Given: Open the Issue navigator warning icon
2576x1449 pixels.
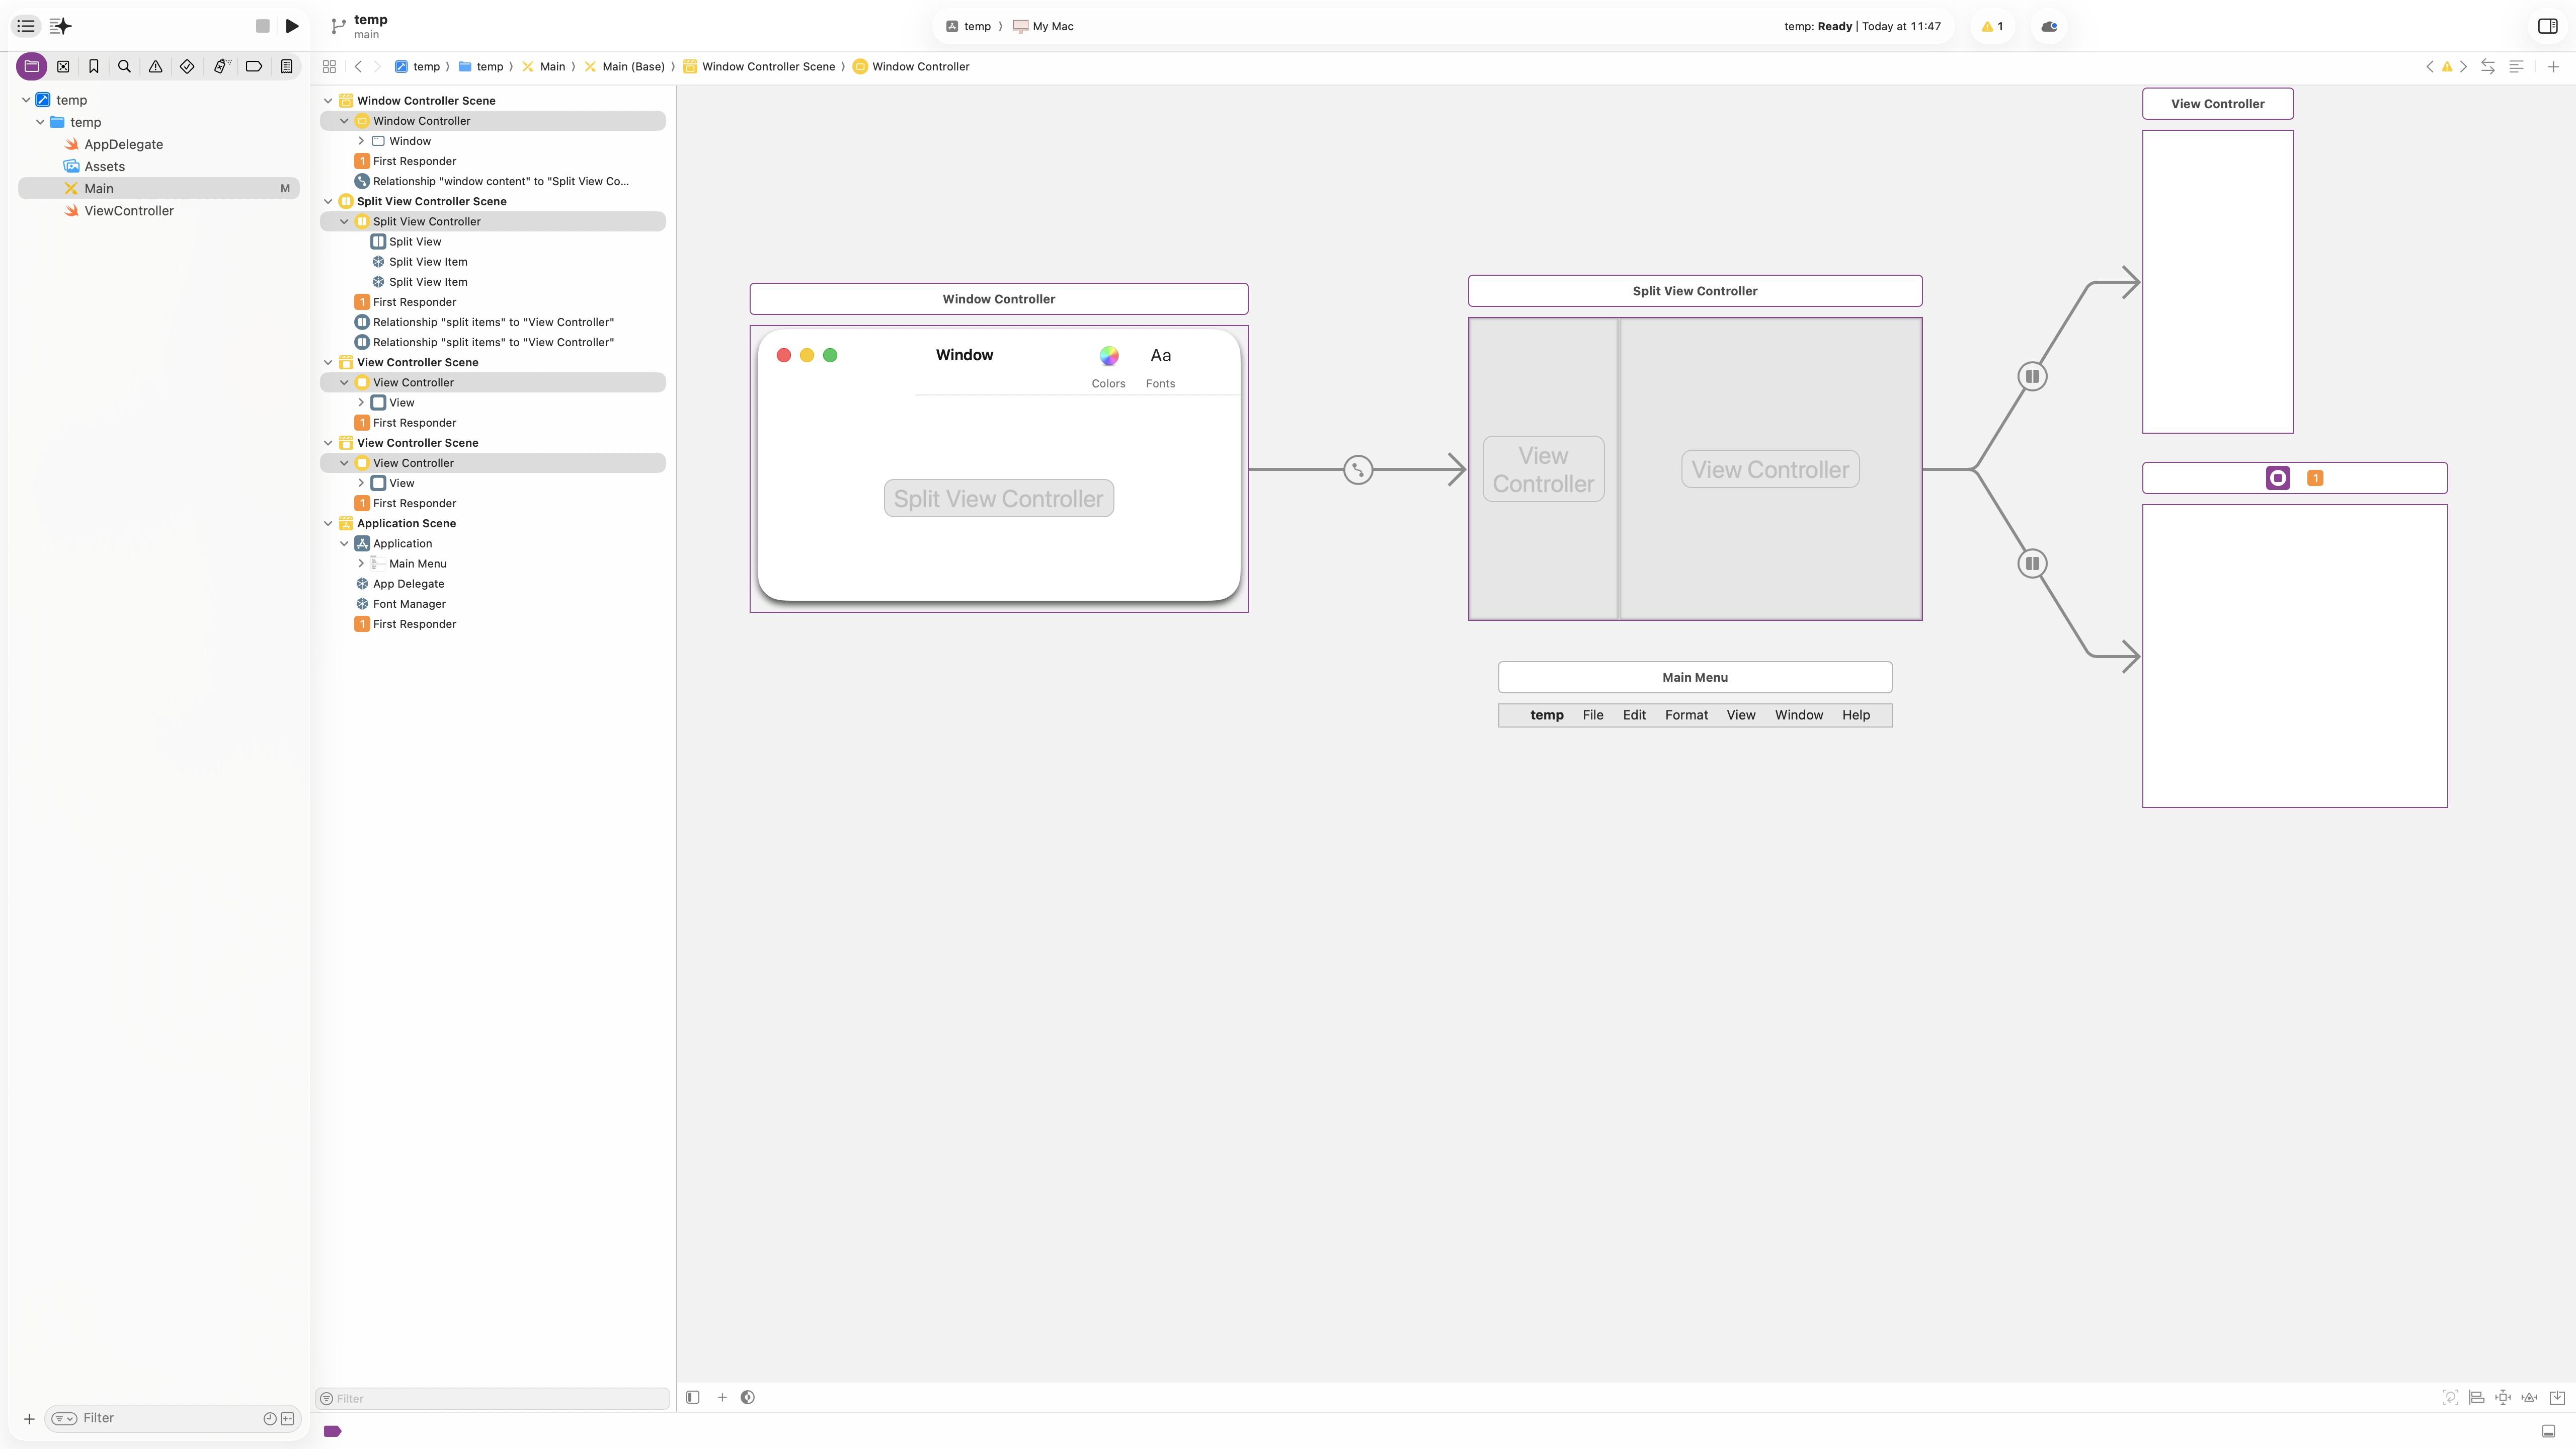Looking at the screenshot, I should tap(155, 66).
